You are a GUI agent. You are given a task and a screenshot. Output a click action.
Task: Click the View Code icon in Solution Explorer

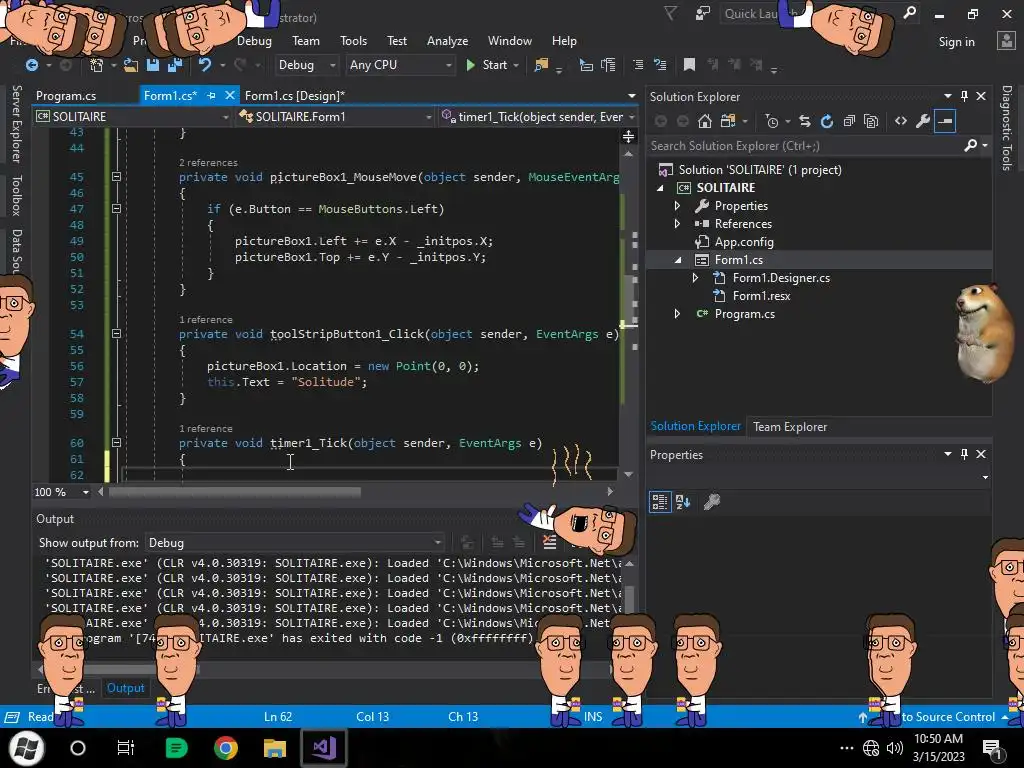pos(901,121)
